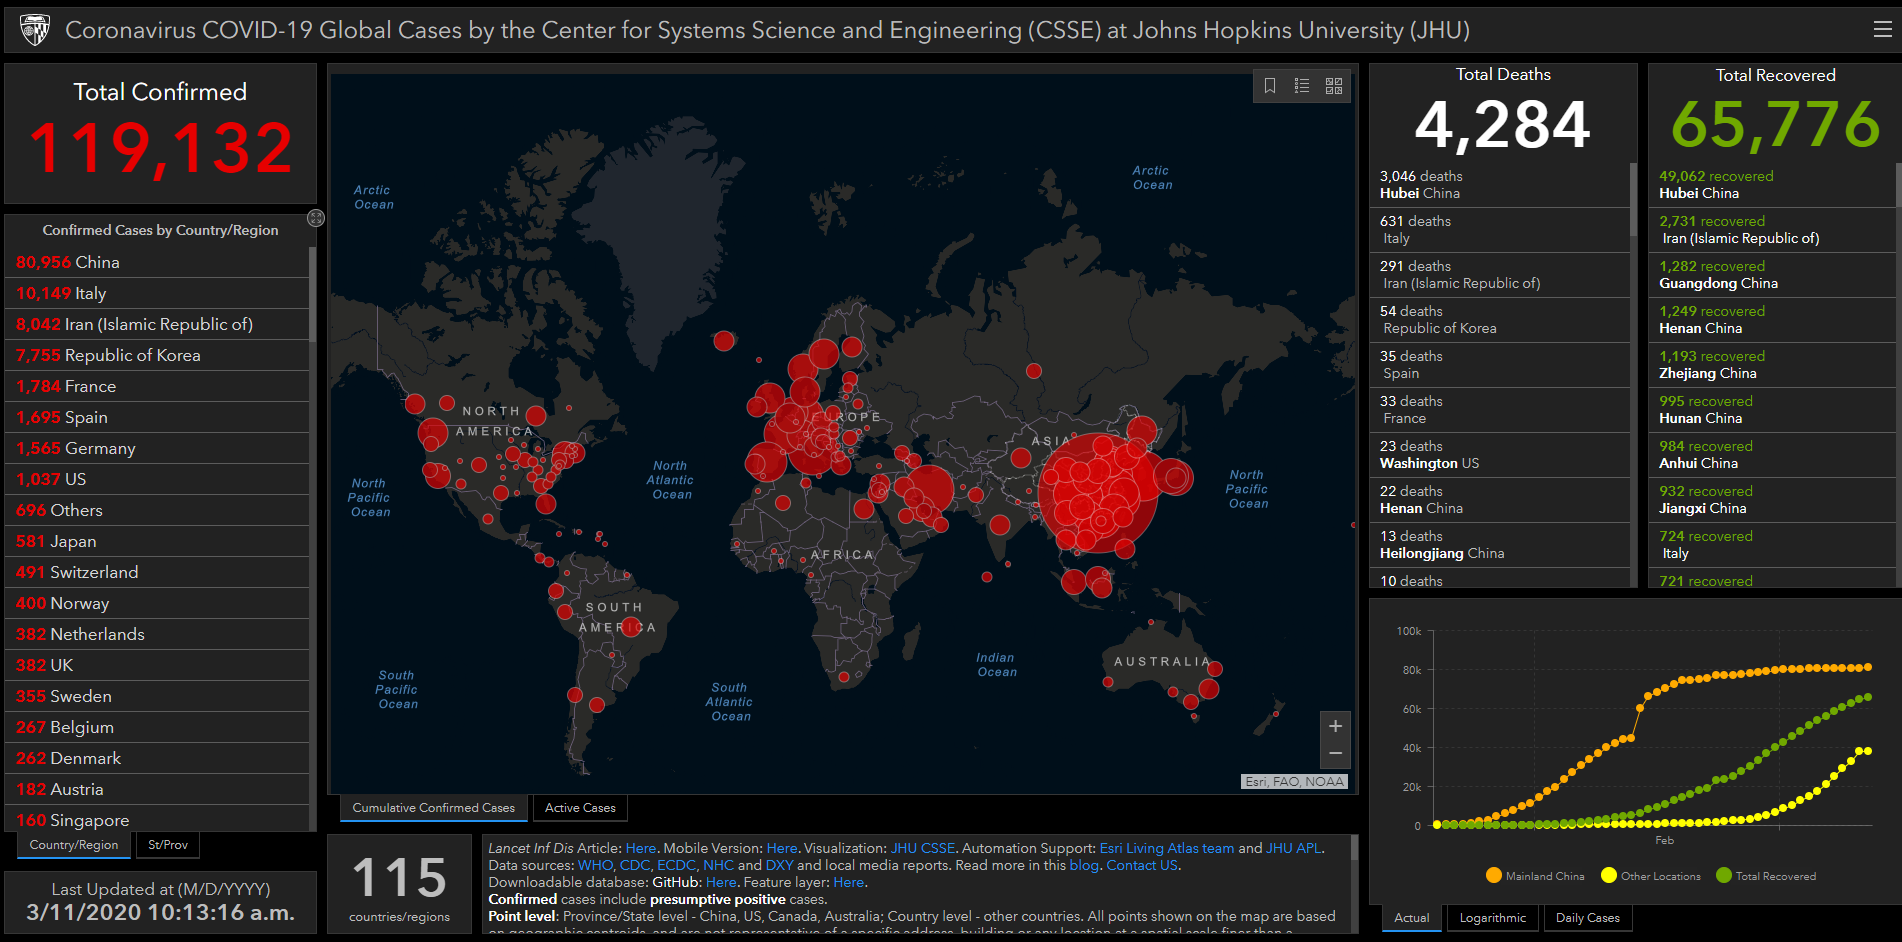Select 23 deaths Washington US entry
1902x942 pixels.
coord(1499,455)
